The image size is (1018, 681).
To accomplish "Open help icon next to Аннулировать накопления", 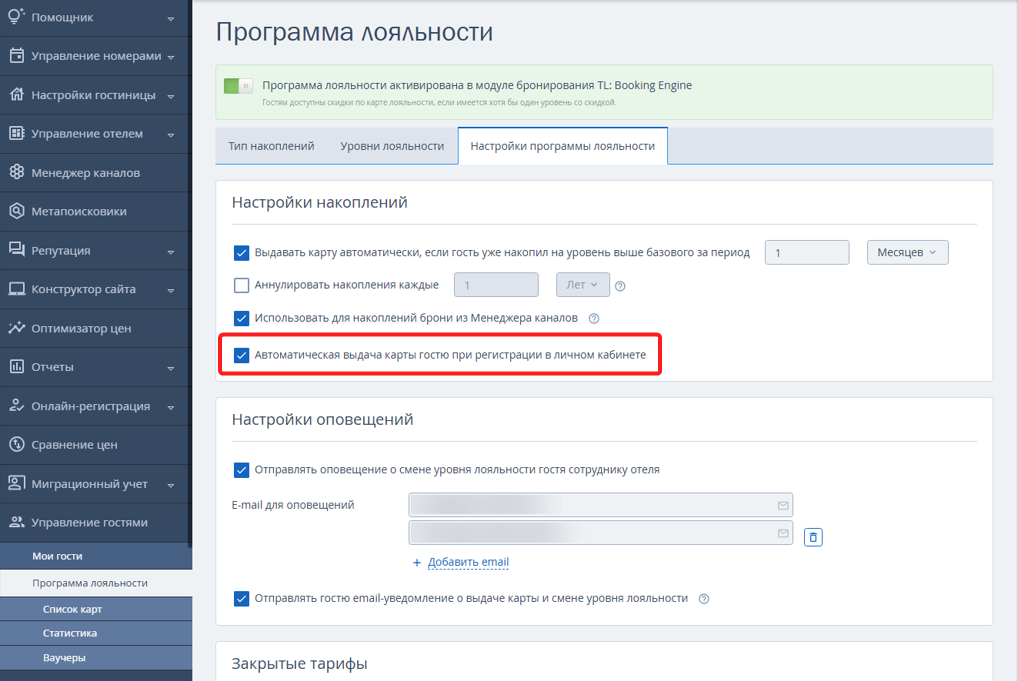I will (620, 286).
